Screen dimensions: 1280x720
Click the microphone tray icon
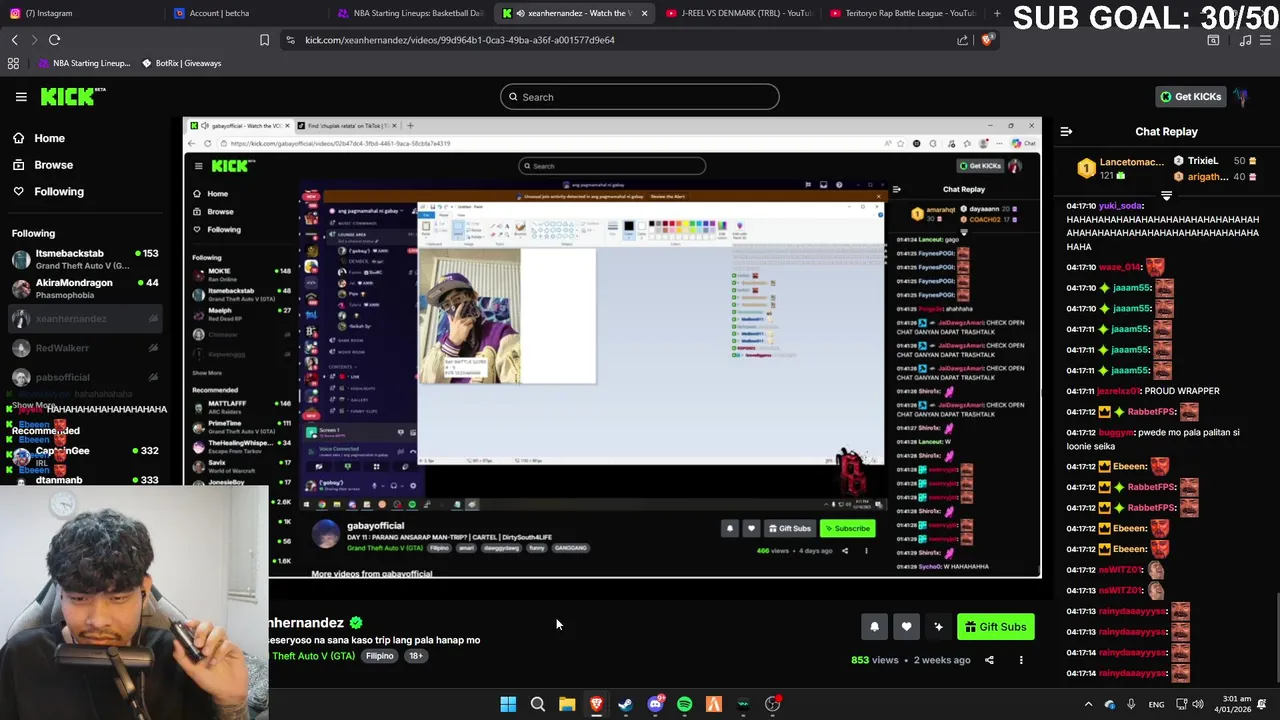pos(1131,704)
